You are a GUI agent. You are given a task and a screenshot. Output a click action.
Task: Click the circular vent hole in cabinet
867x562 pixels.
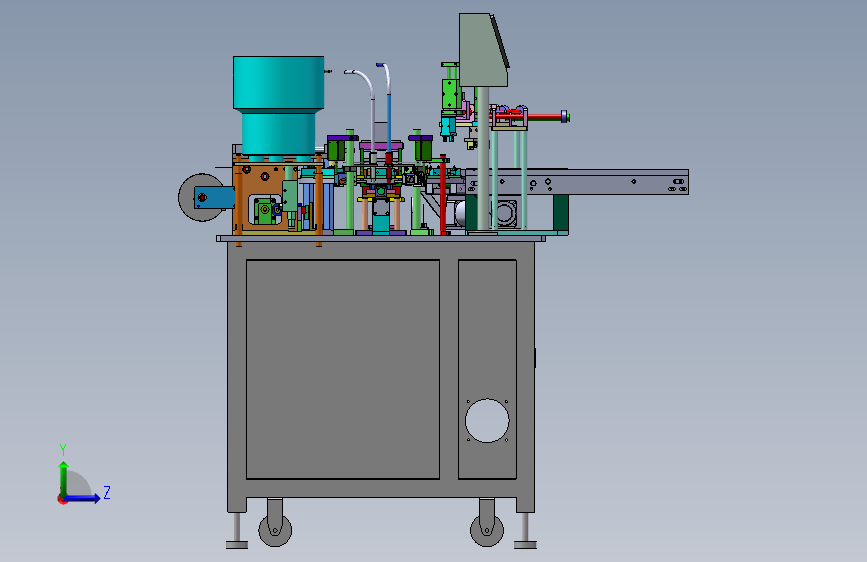tap(487, 420)
